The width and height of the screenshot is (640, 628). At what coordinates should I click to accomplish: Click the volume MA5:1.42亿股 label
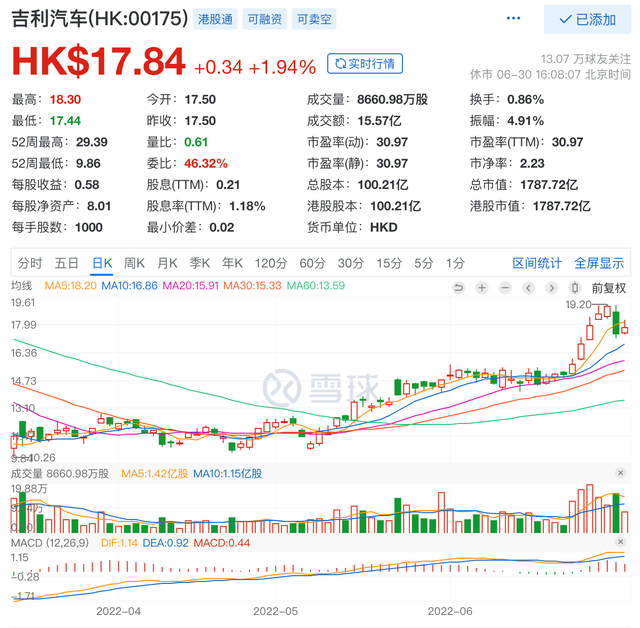155,474
